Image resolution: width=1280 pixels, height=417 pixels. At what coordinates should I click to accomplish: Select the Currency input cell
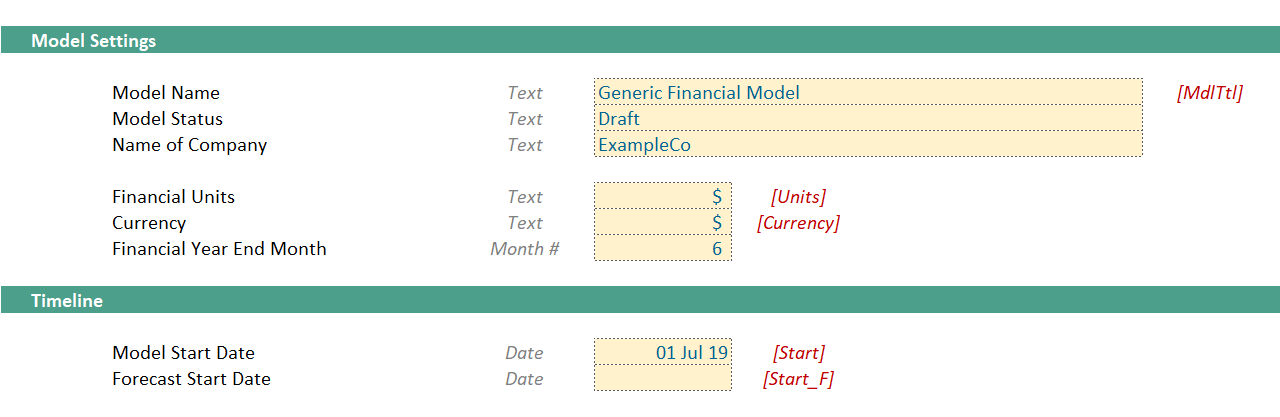pyautogui.click(x=663, y=222)
